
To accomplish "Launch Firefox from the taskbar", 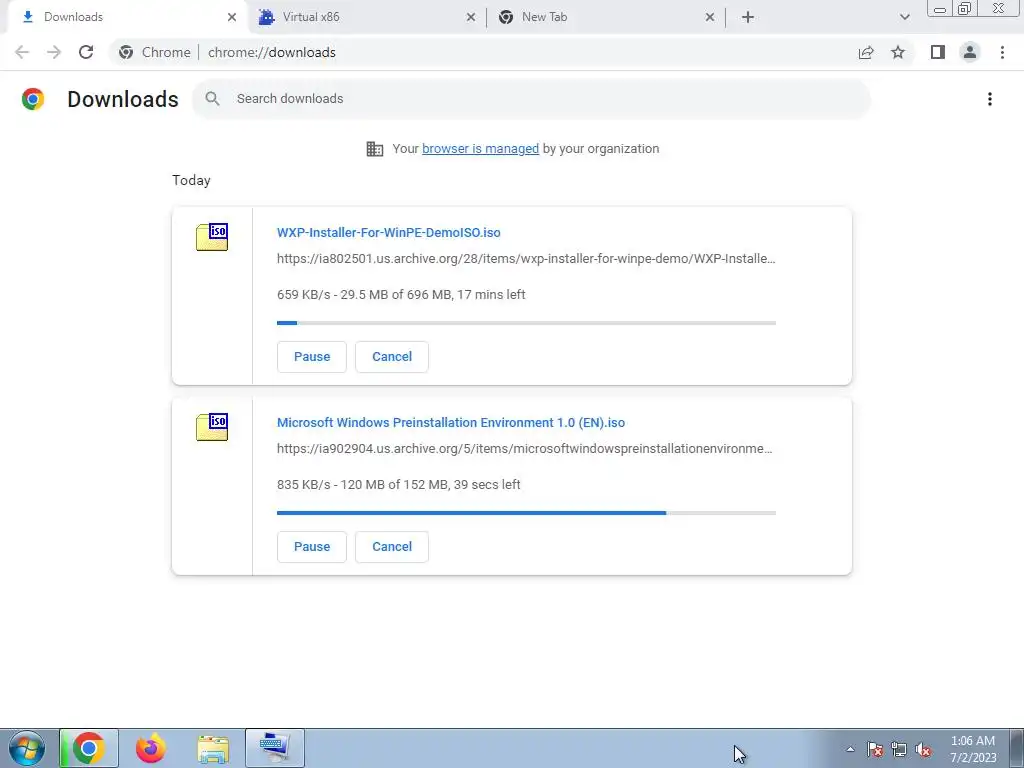I will coord(151,748).
